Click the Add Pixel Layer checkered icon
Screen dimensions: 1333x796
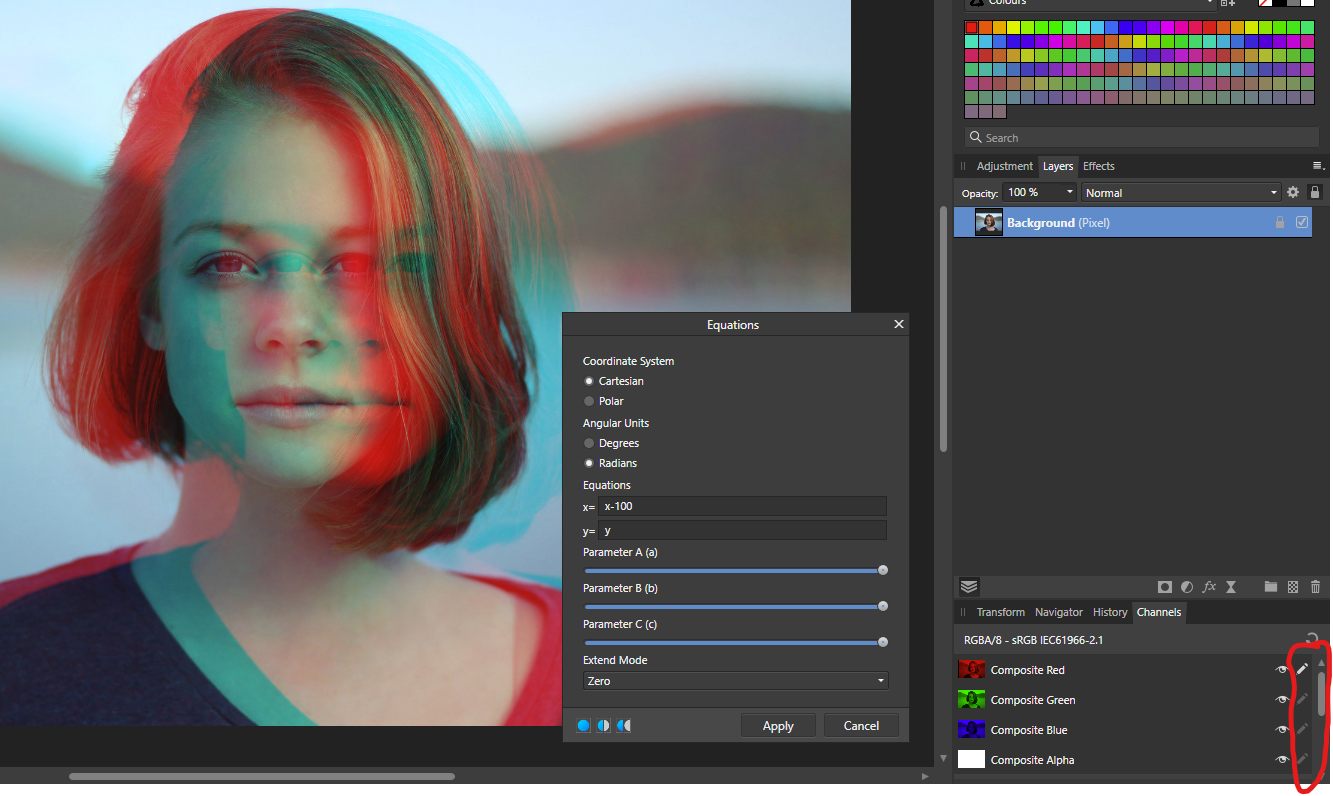pyautogui.click(x=1293, y=587)
